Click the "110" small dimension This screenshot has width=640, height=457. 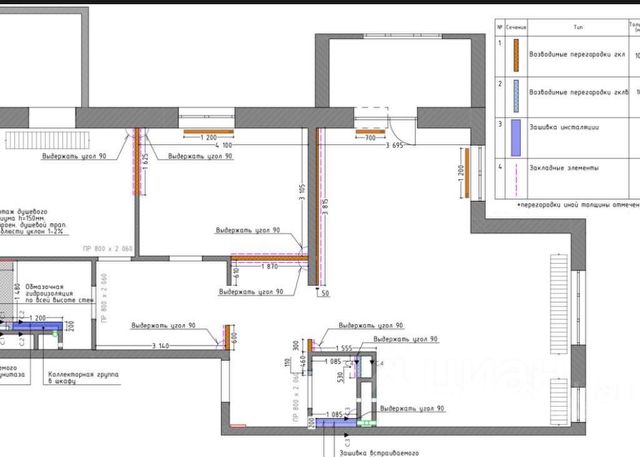[287, 362]
